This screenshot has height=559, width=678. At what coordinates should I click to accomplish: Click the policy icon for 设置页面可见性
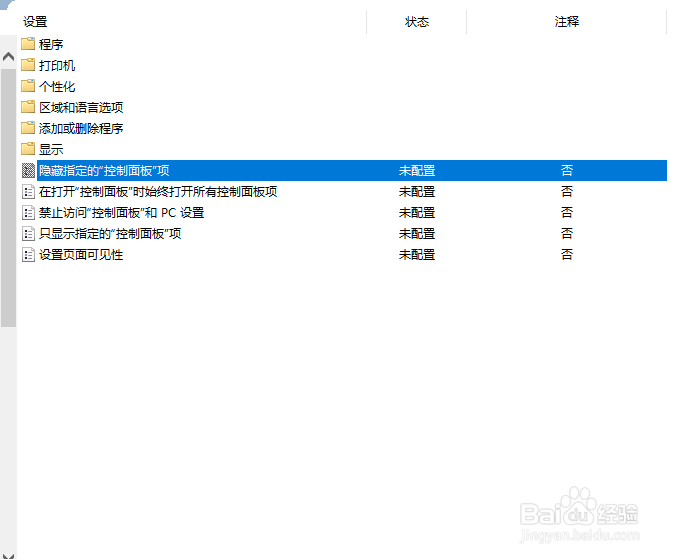28,255
